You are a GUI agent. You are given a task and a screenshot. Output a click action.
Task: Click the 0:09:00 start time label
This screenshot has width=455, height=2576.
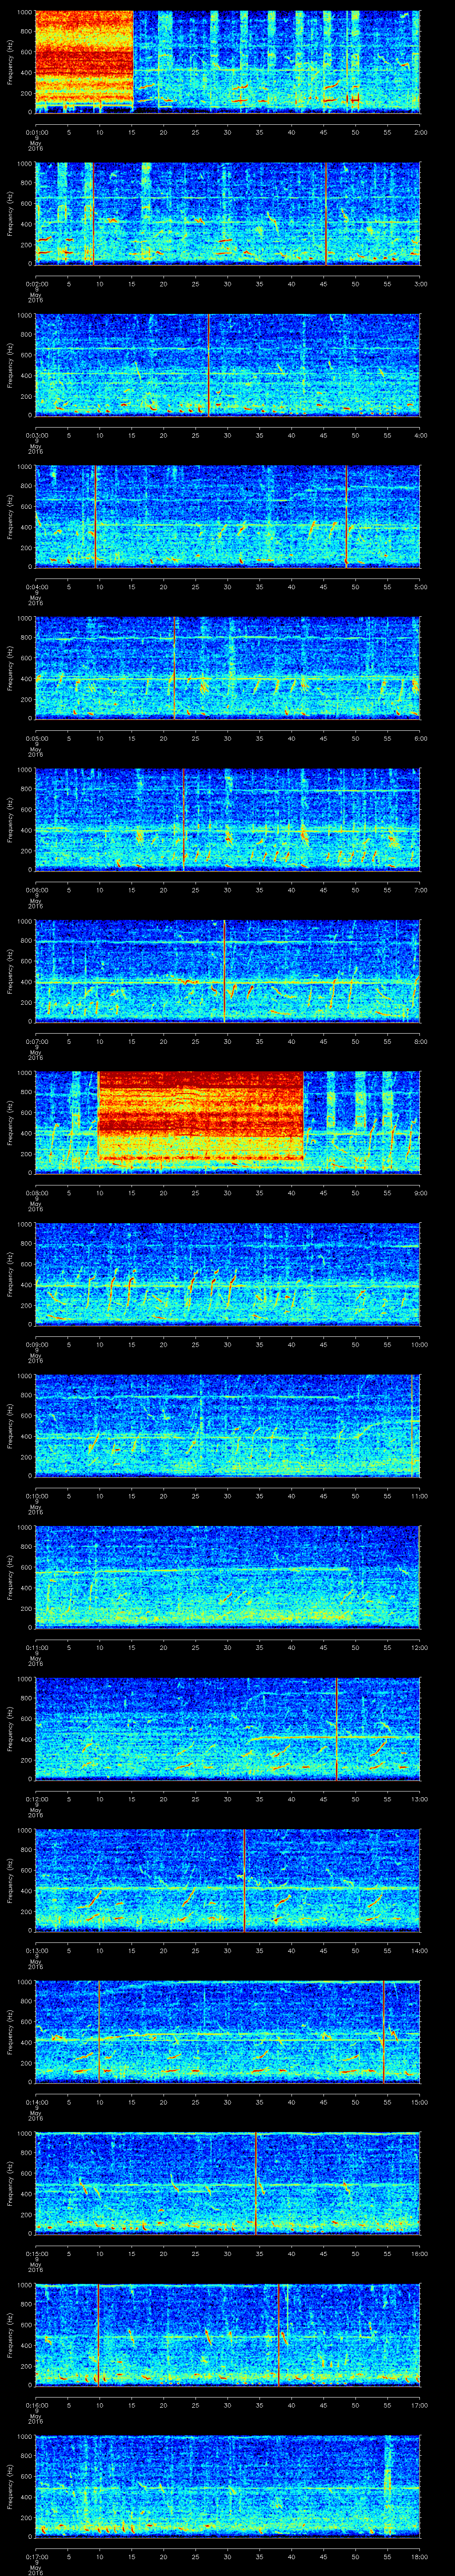36,1344
